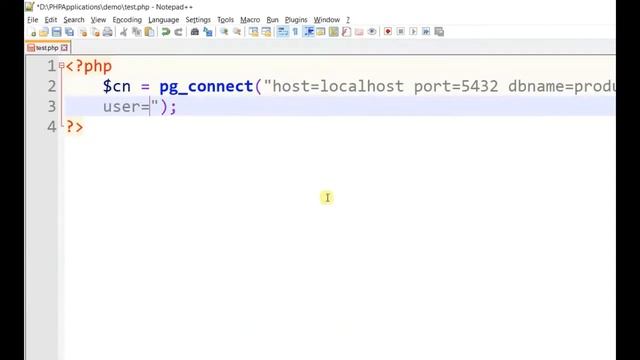Open the user defined language icon
The image size is (640, 360).
321,32
